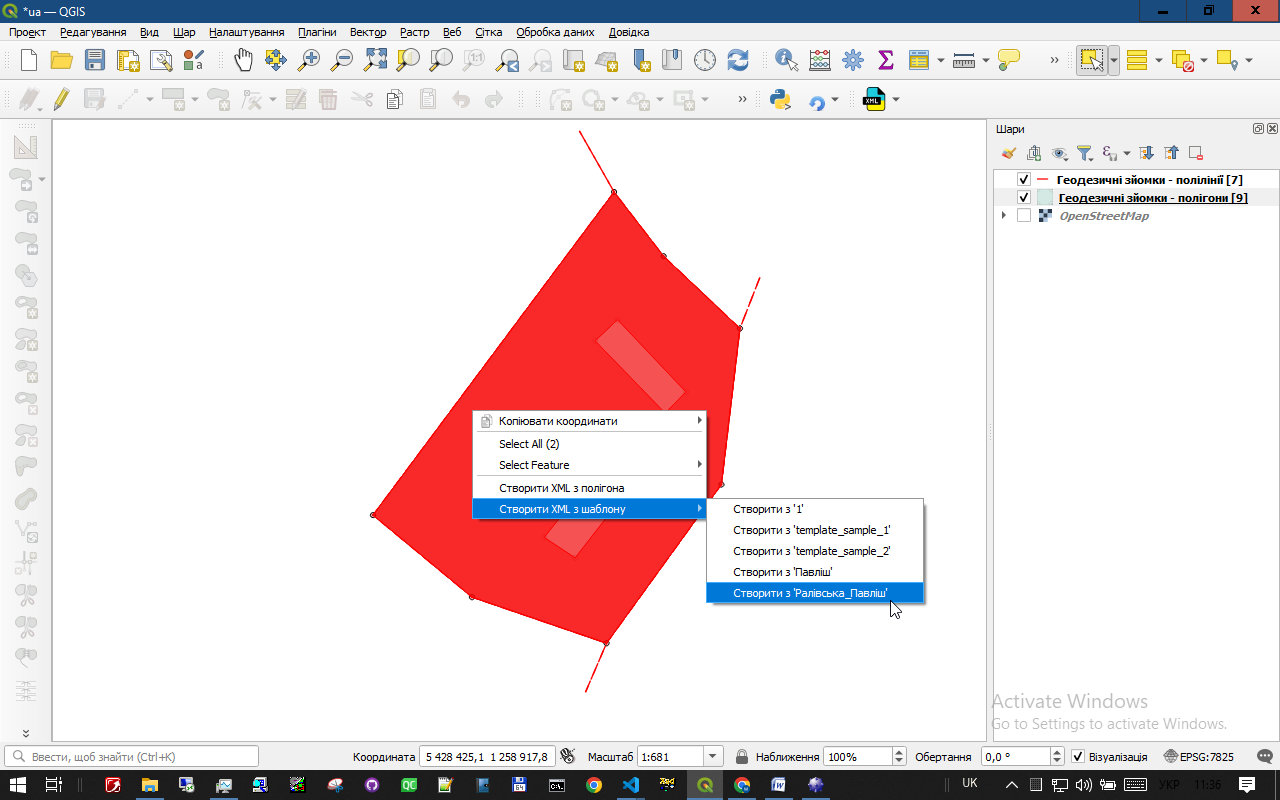The height and width of the screenshot is (800, 1280).
Task: Click the Refresh map icon
Action: pyautogui.click(x=738, y=60)
